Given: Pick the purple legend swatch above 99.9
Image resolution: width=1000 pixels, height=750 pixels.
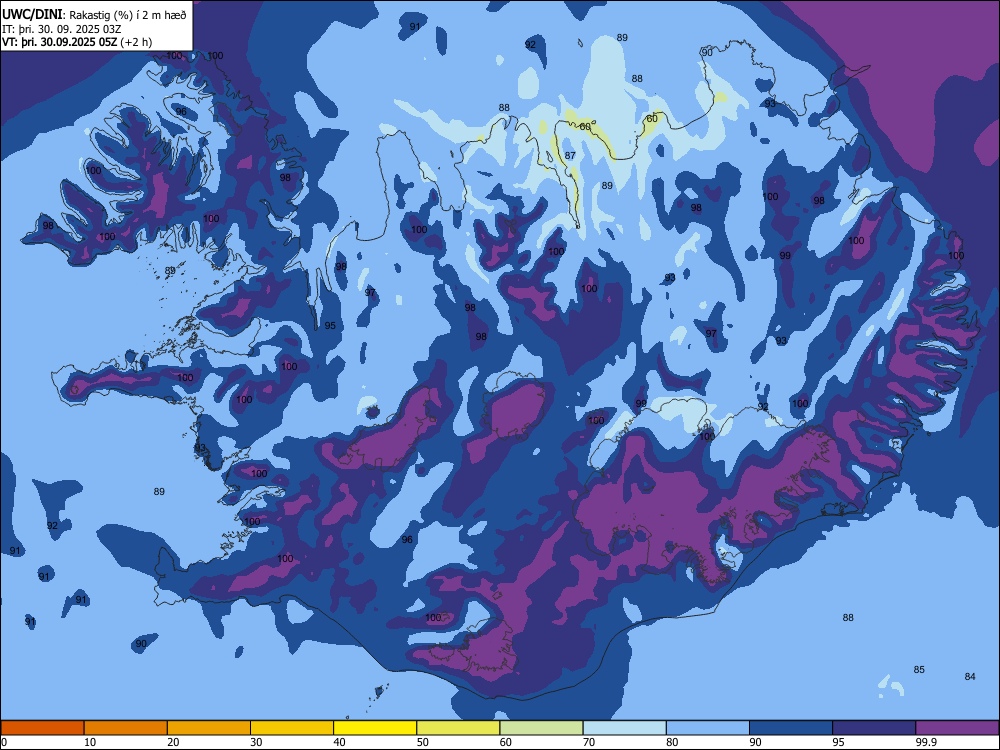Looking at the screenshot, I should click(x=957, y=728).
